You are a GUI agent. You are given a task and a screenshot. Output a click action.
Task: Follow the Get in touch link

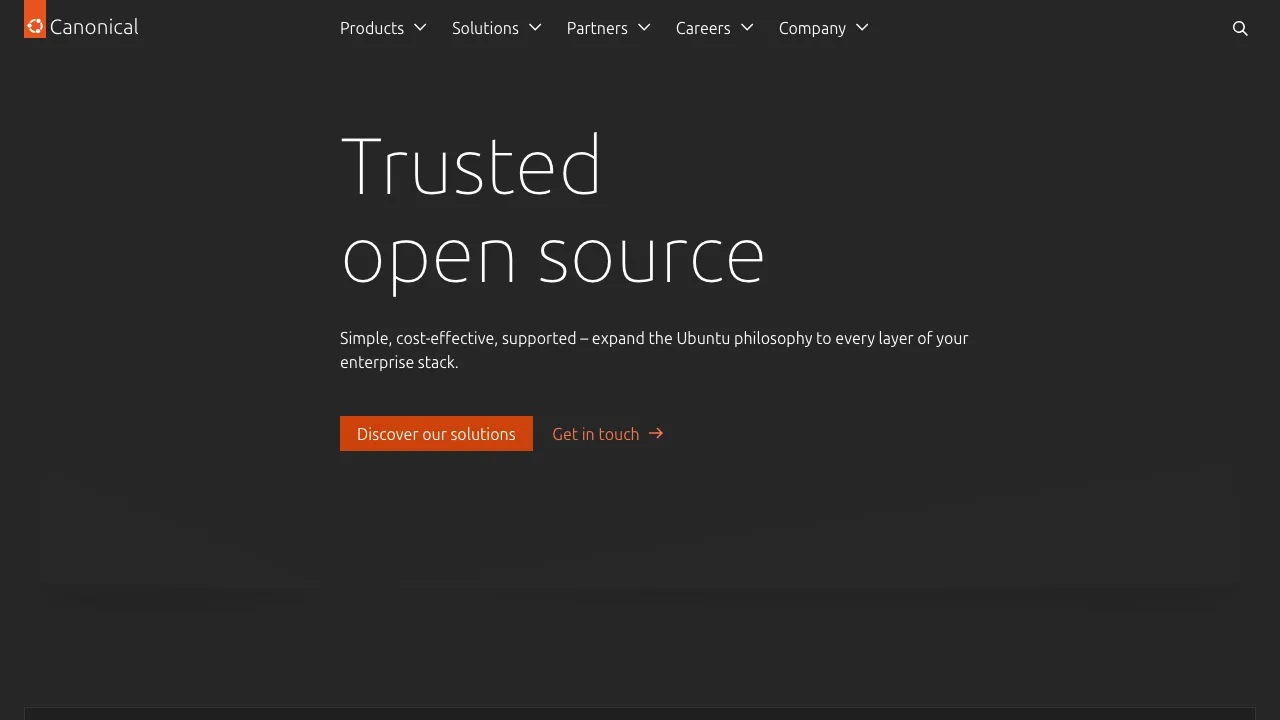click(x=596, y=433)
